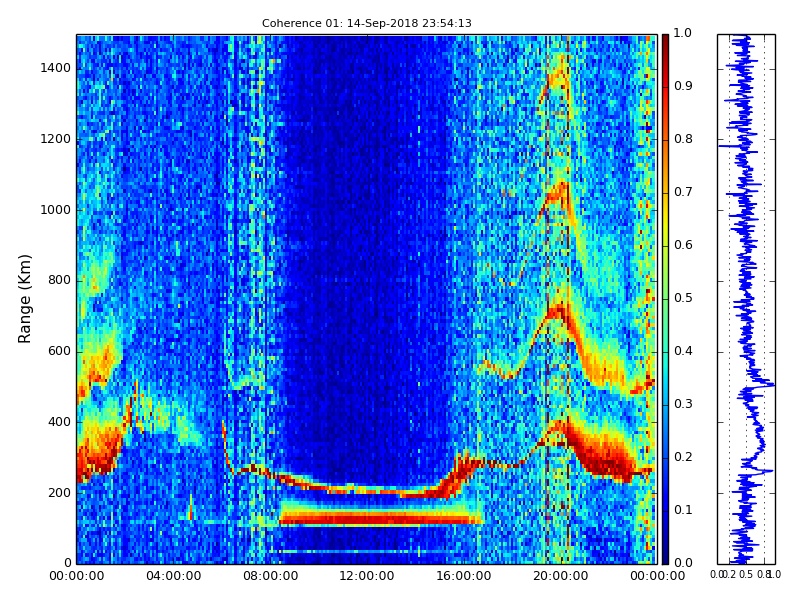
Task: Click the colorbar 0.1 label
Action: coord(683,510)
